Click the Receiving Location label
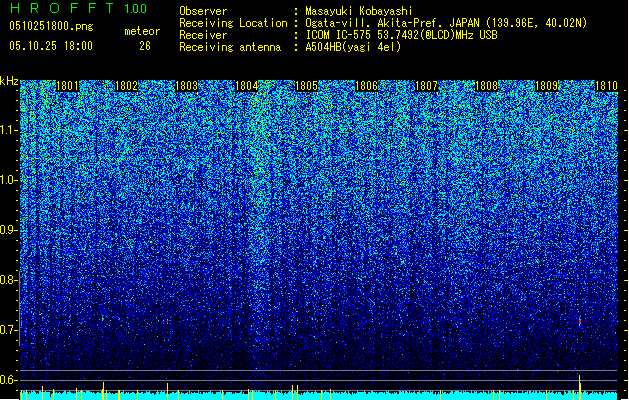 233,24
